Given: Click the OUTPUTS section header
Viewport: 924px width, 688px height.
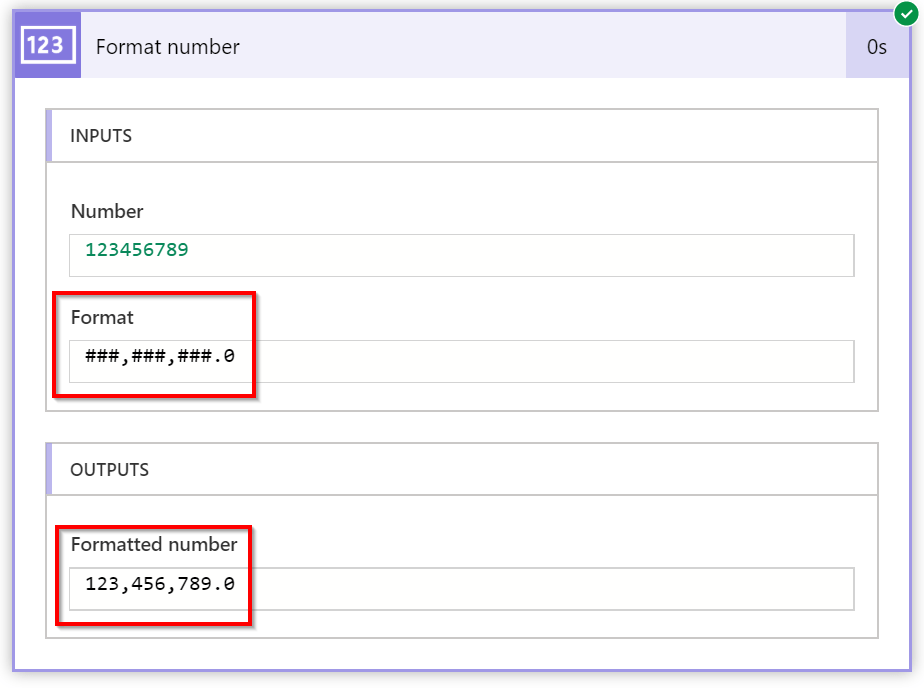Looking at the screenshot, I should [x=108, y=469].
